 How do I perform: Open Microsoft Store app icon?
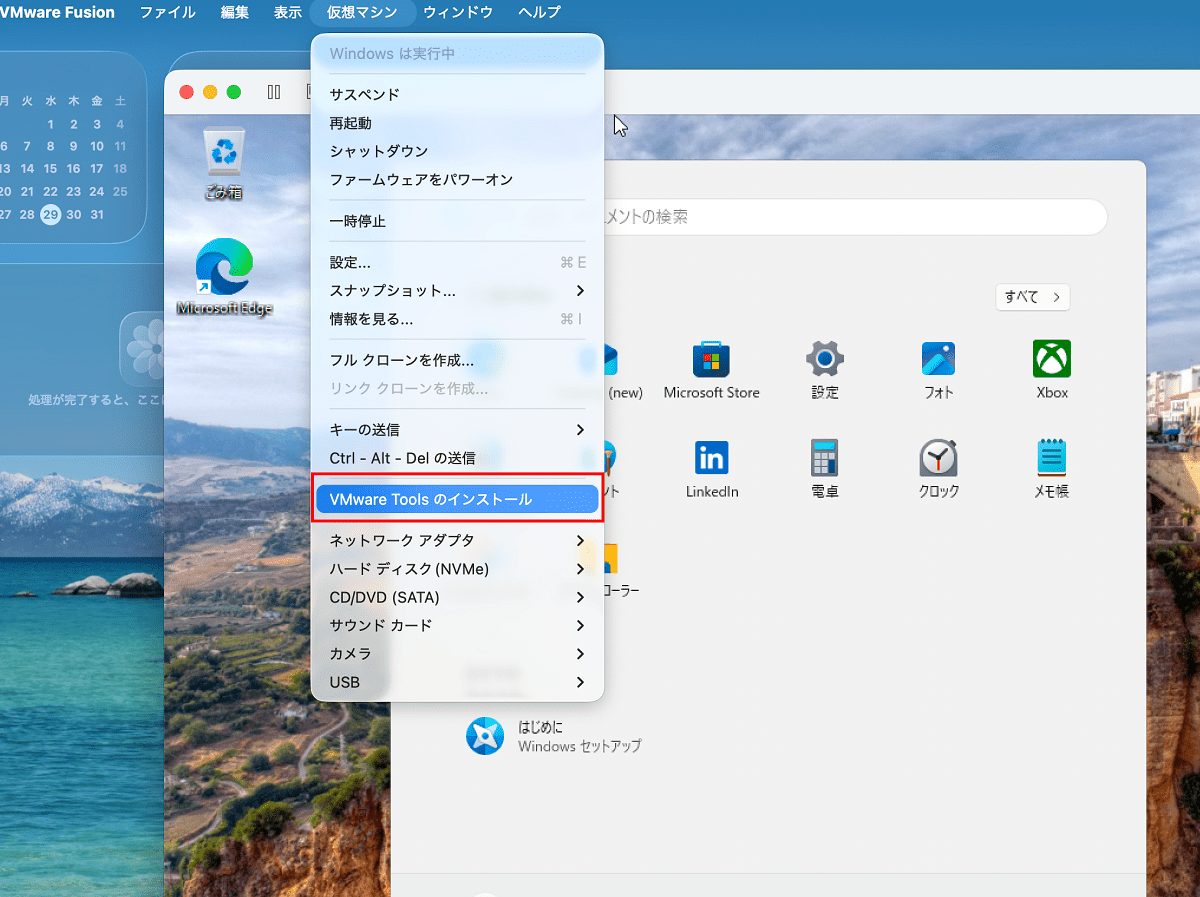[712, 369]
